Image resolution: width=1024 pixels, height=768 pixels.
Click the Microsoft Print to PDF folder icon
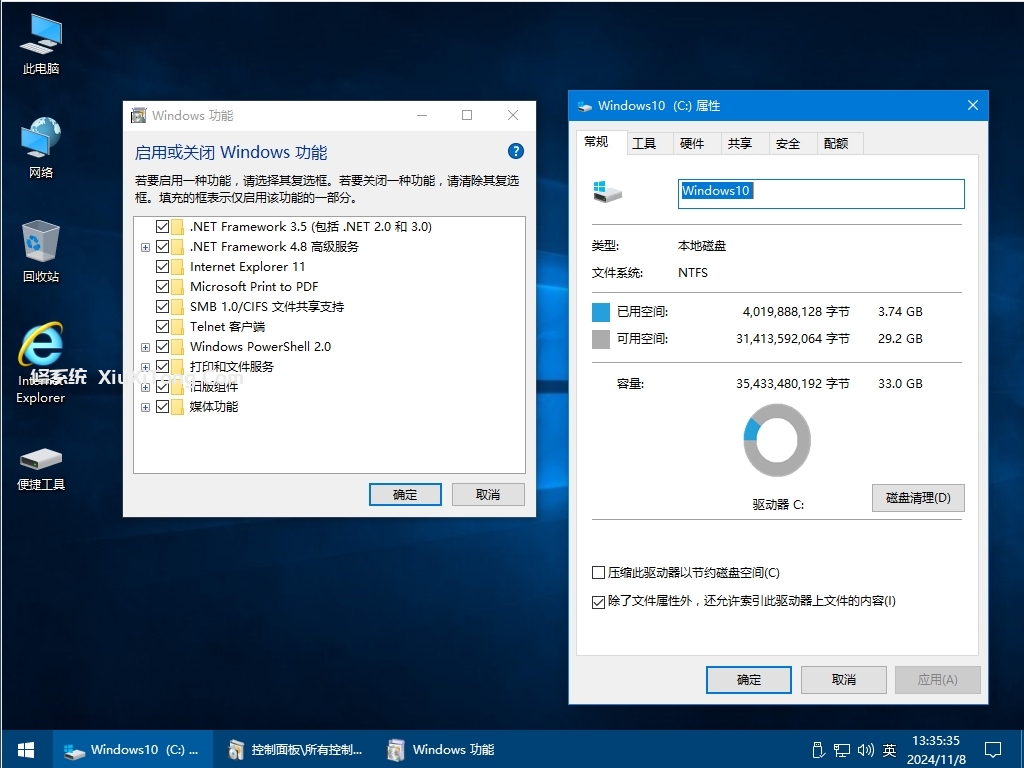coord(177,287)
